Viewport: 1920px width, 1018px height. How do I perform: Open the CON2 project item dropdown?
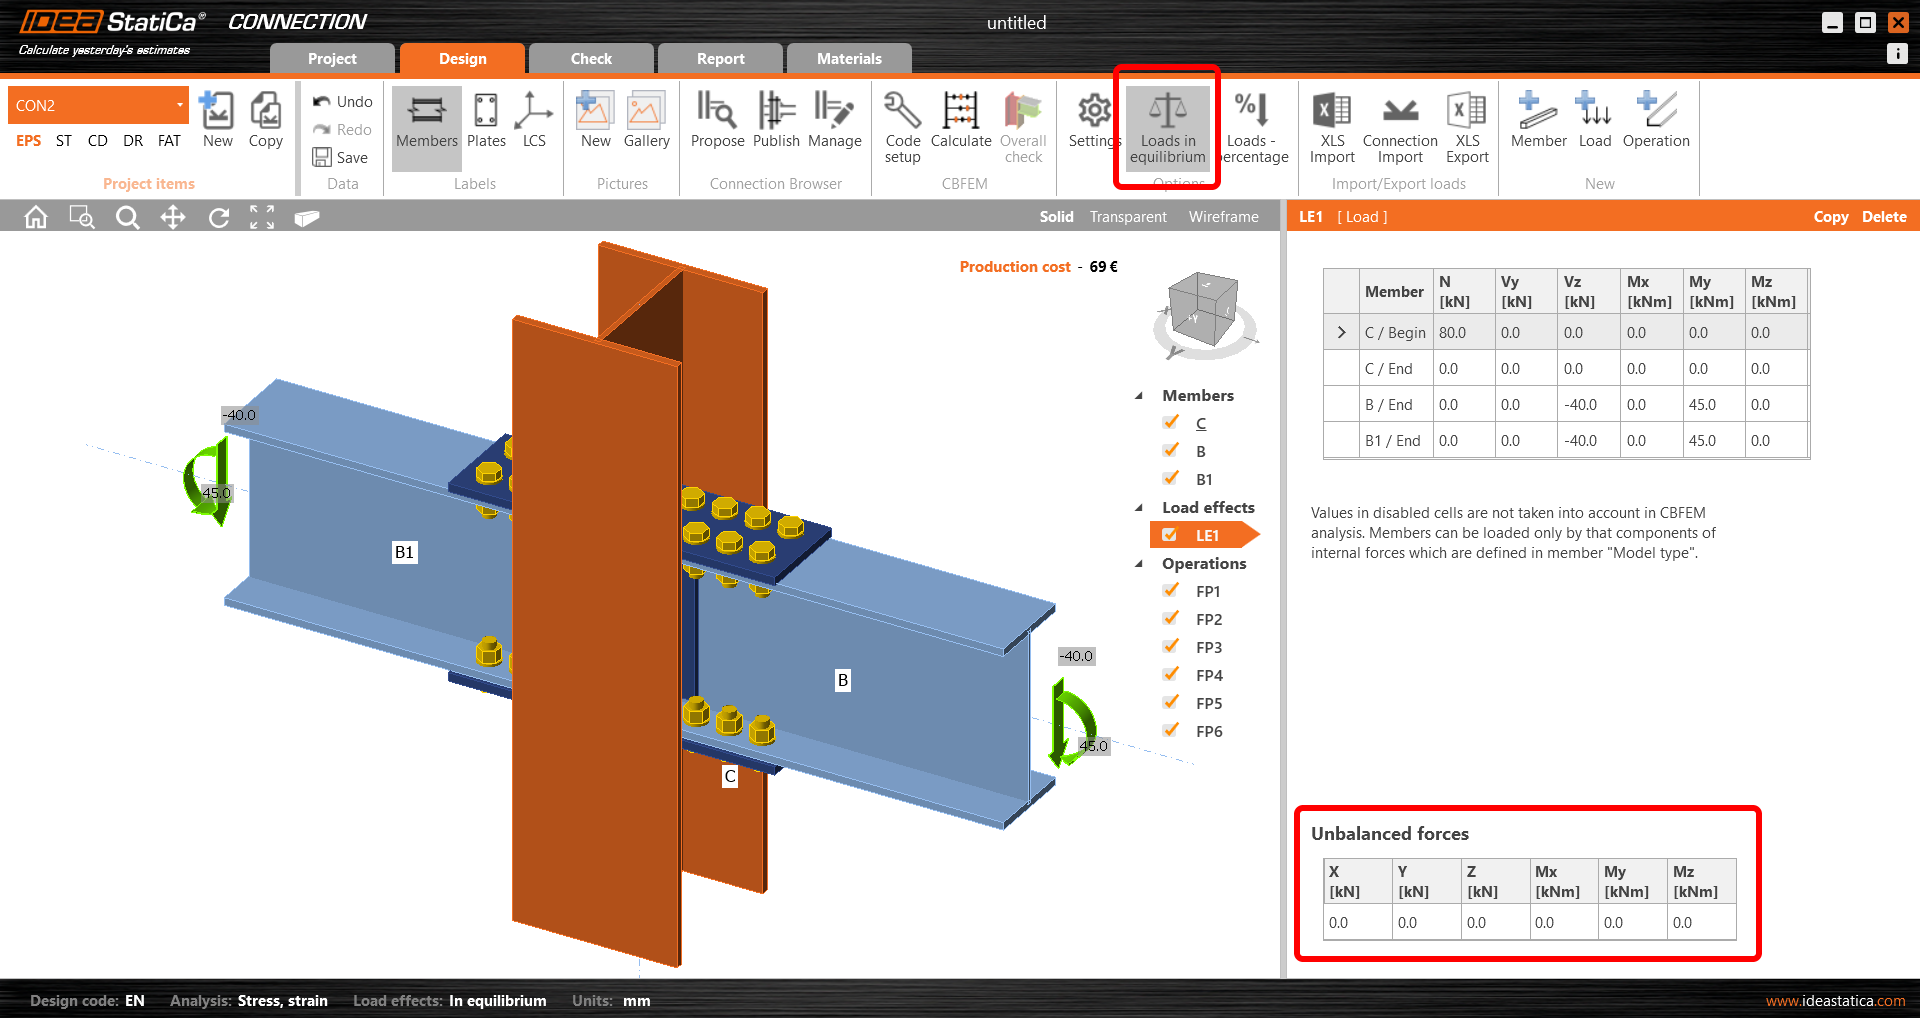point(179,105)
